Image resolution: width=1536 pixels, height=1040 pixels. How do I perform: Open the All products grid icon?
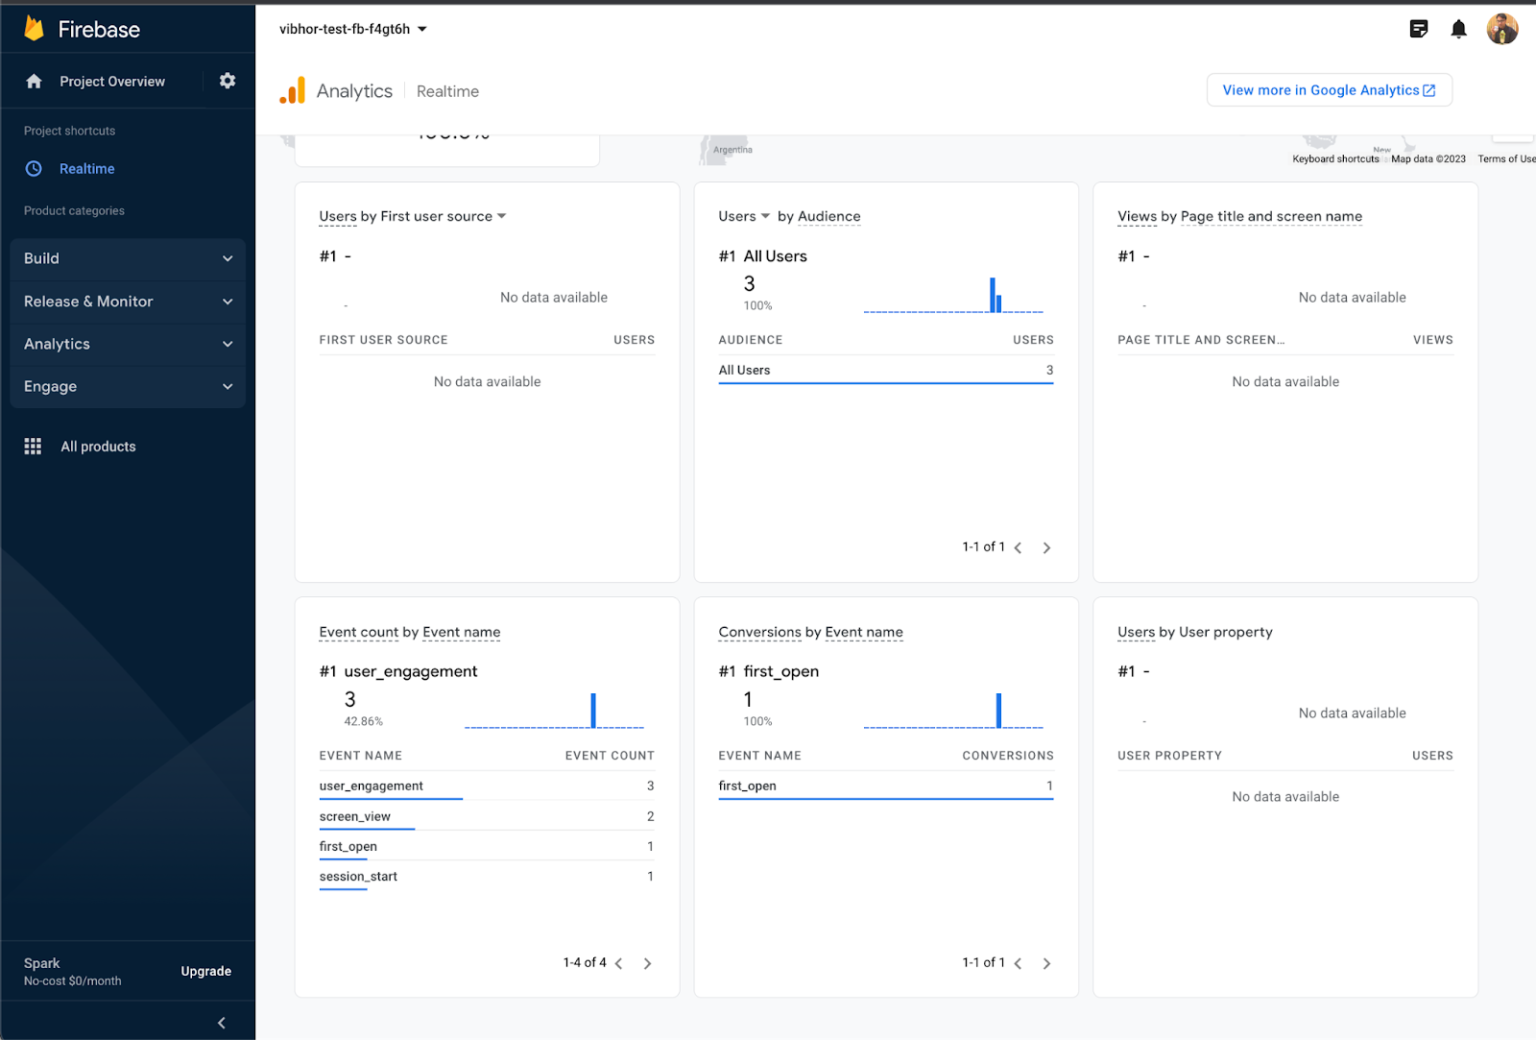pyautogui.click(x=33, y=446)
